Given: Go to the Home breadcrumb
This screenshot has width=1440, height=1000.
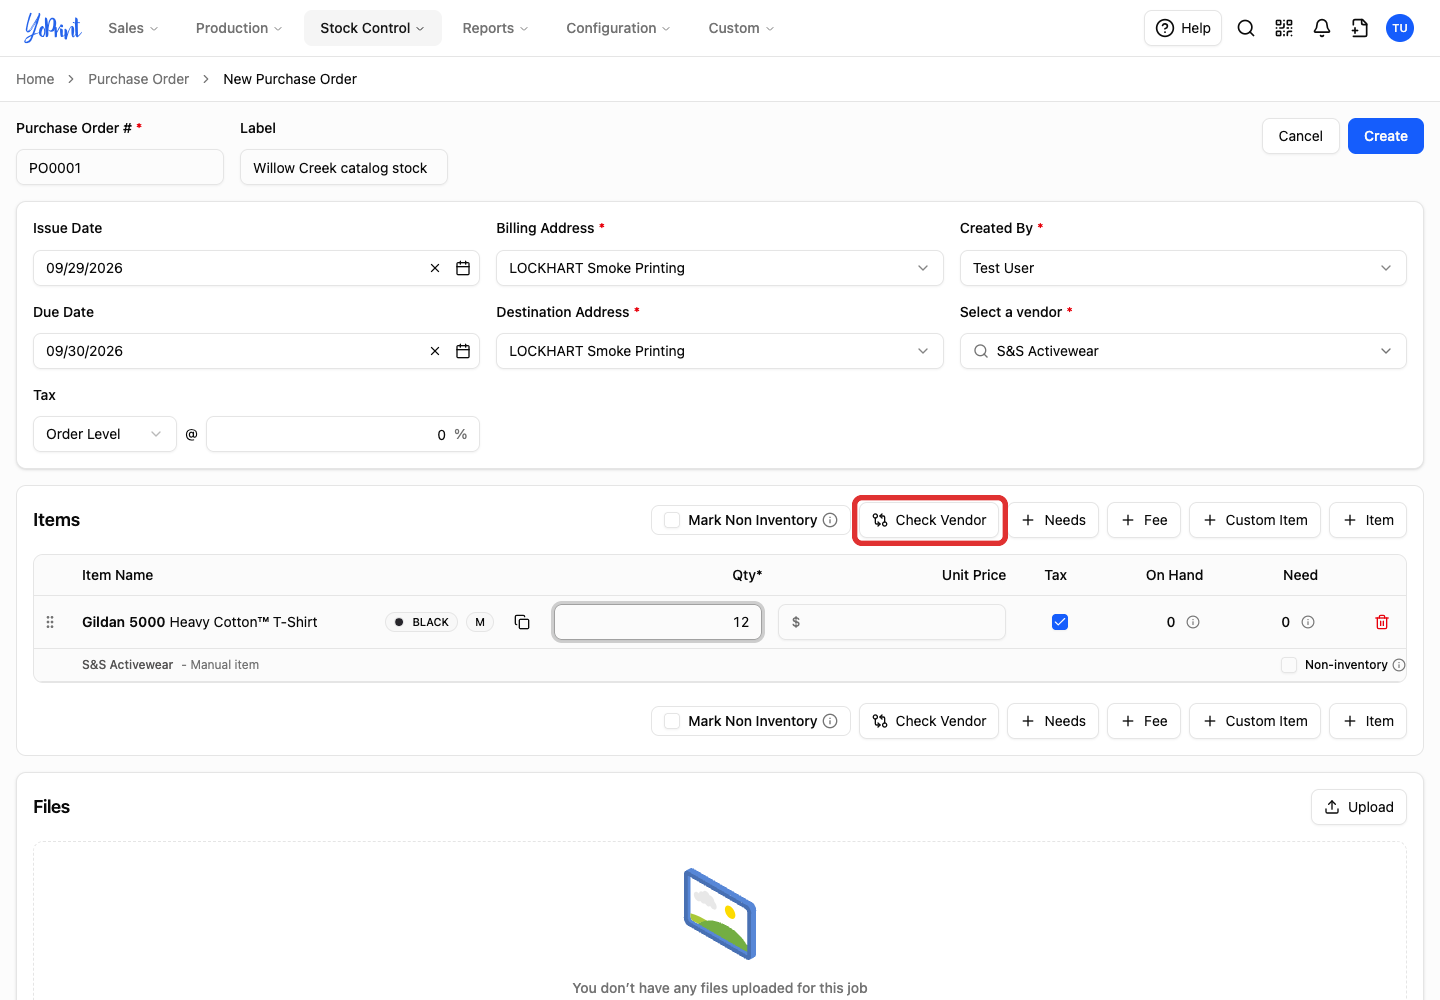Looking at the screenshot, I should pos(35,79).
